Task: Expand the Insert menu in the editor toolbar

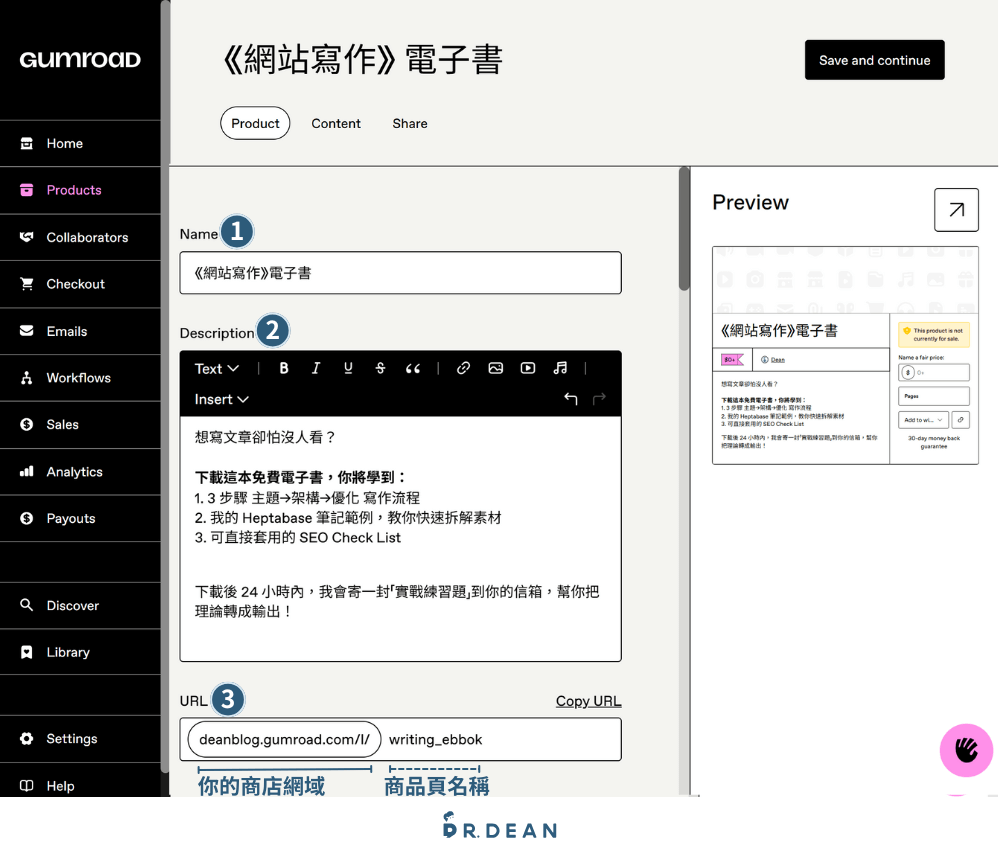Action: [x=220, y=399]
